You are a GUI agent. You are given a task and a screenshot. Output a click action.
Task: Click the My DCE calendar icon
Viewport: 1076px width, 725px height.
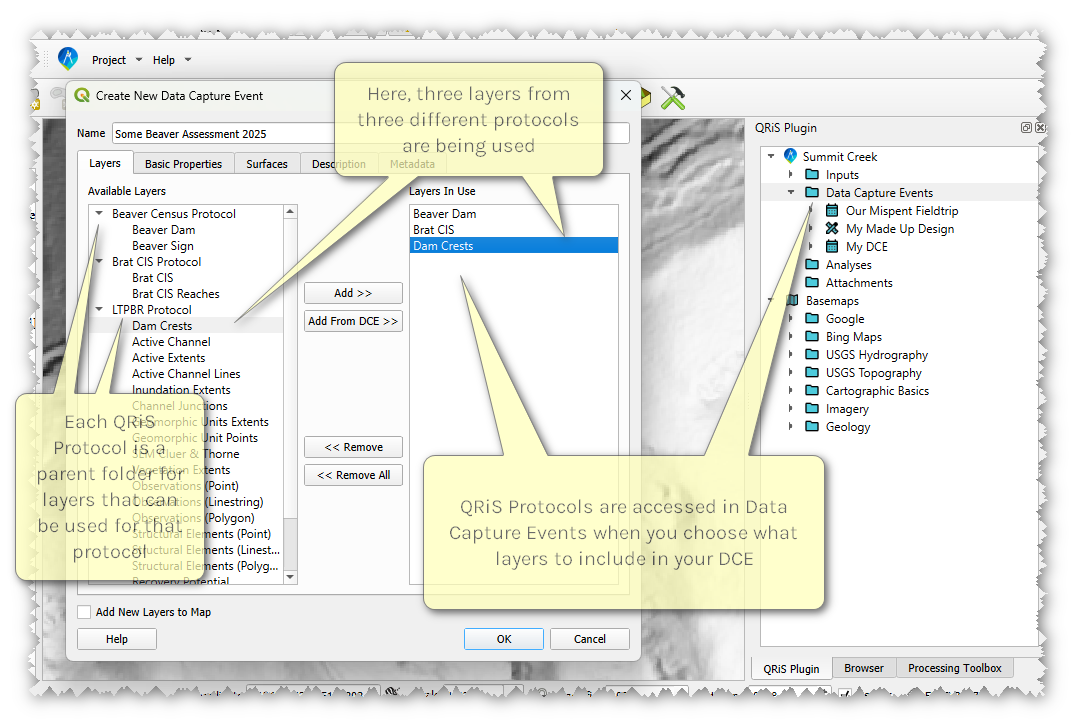point(832,247)
